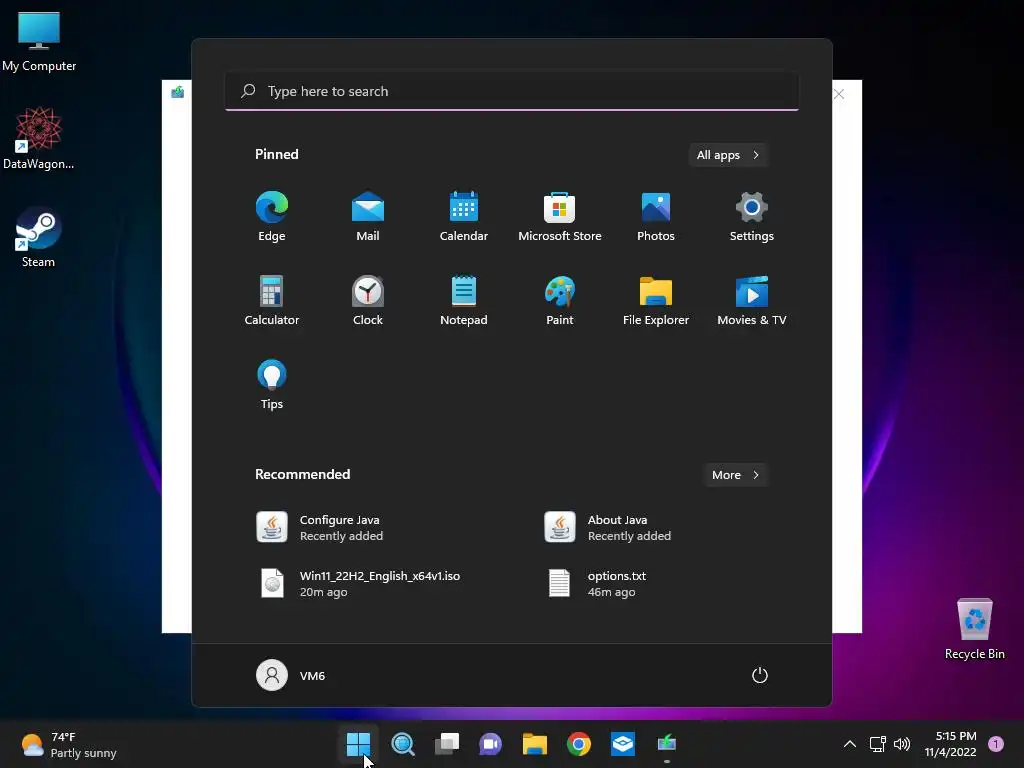1024x768 pixels.
Task: Switch to the running app on taskbar
Action: tap(667, 744)
